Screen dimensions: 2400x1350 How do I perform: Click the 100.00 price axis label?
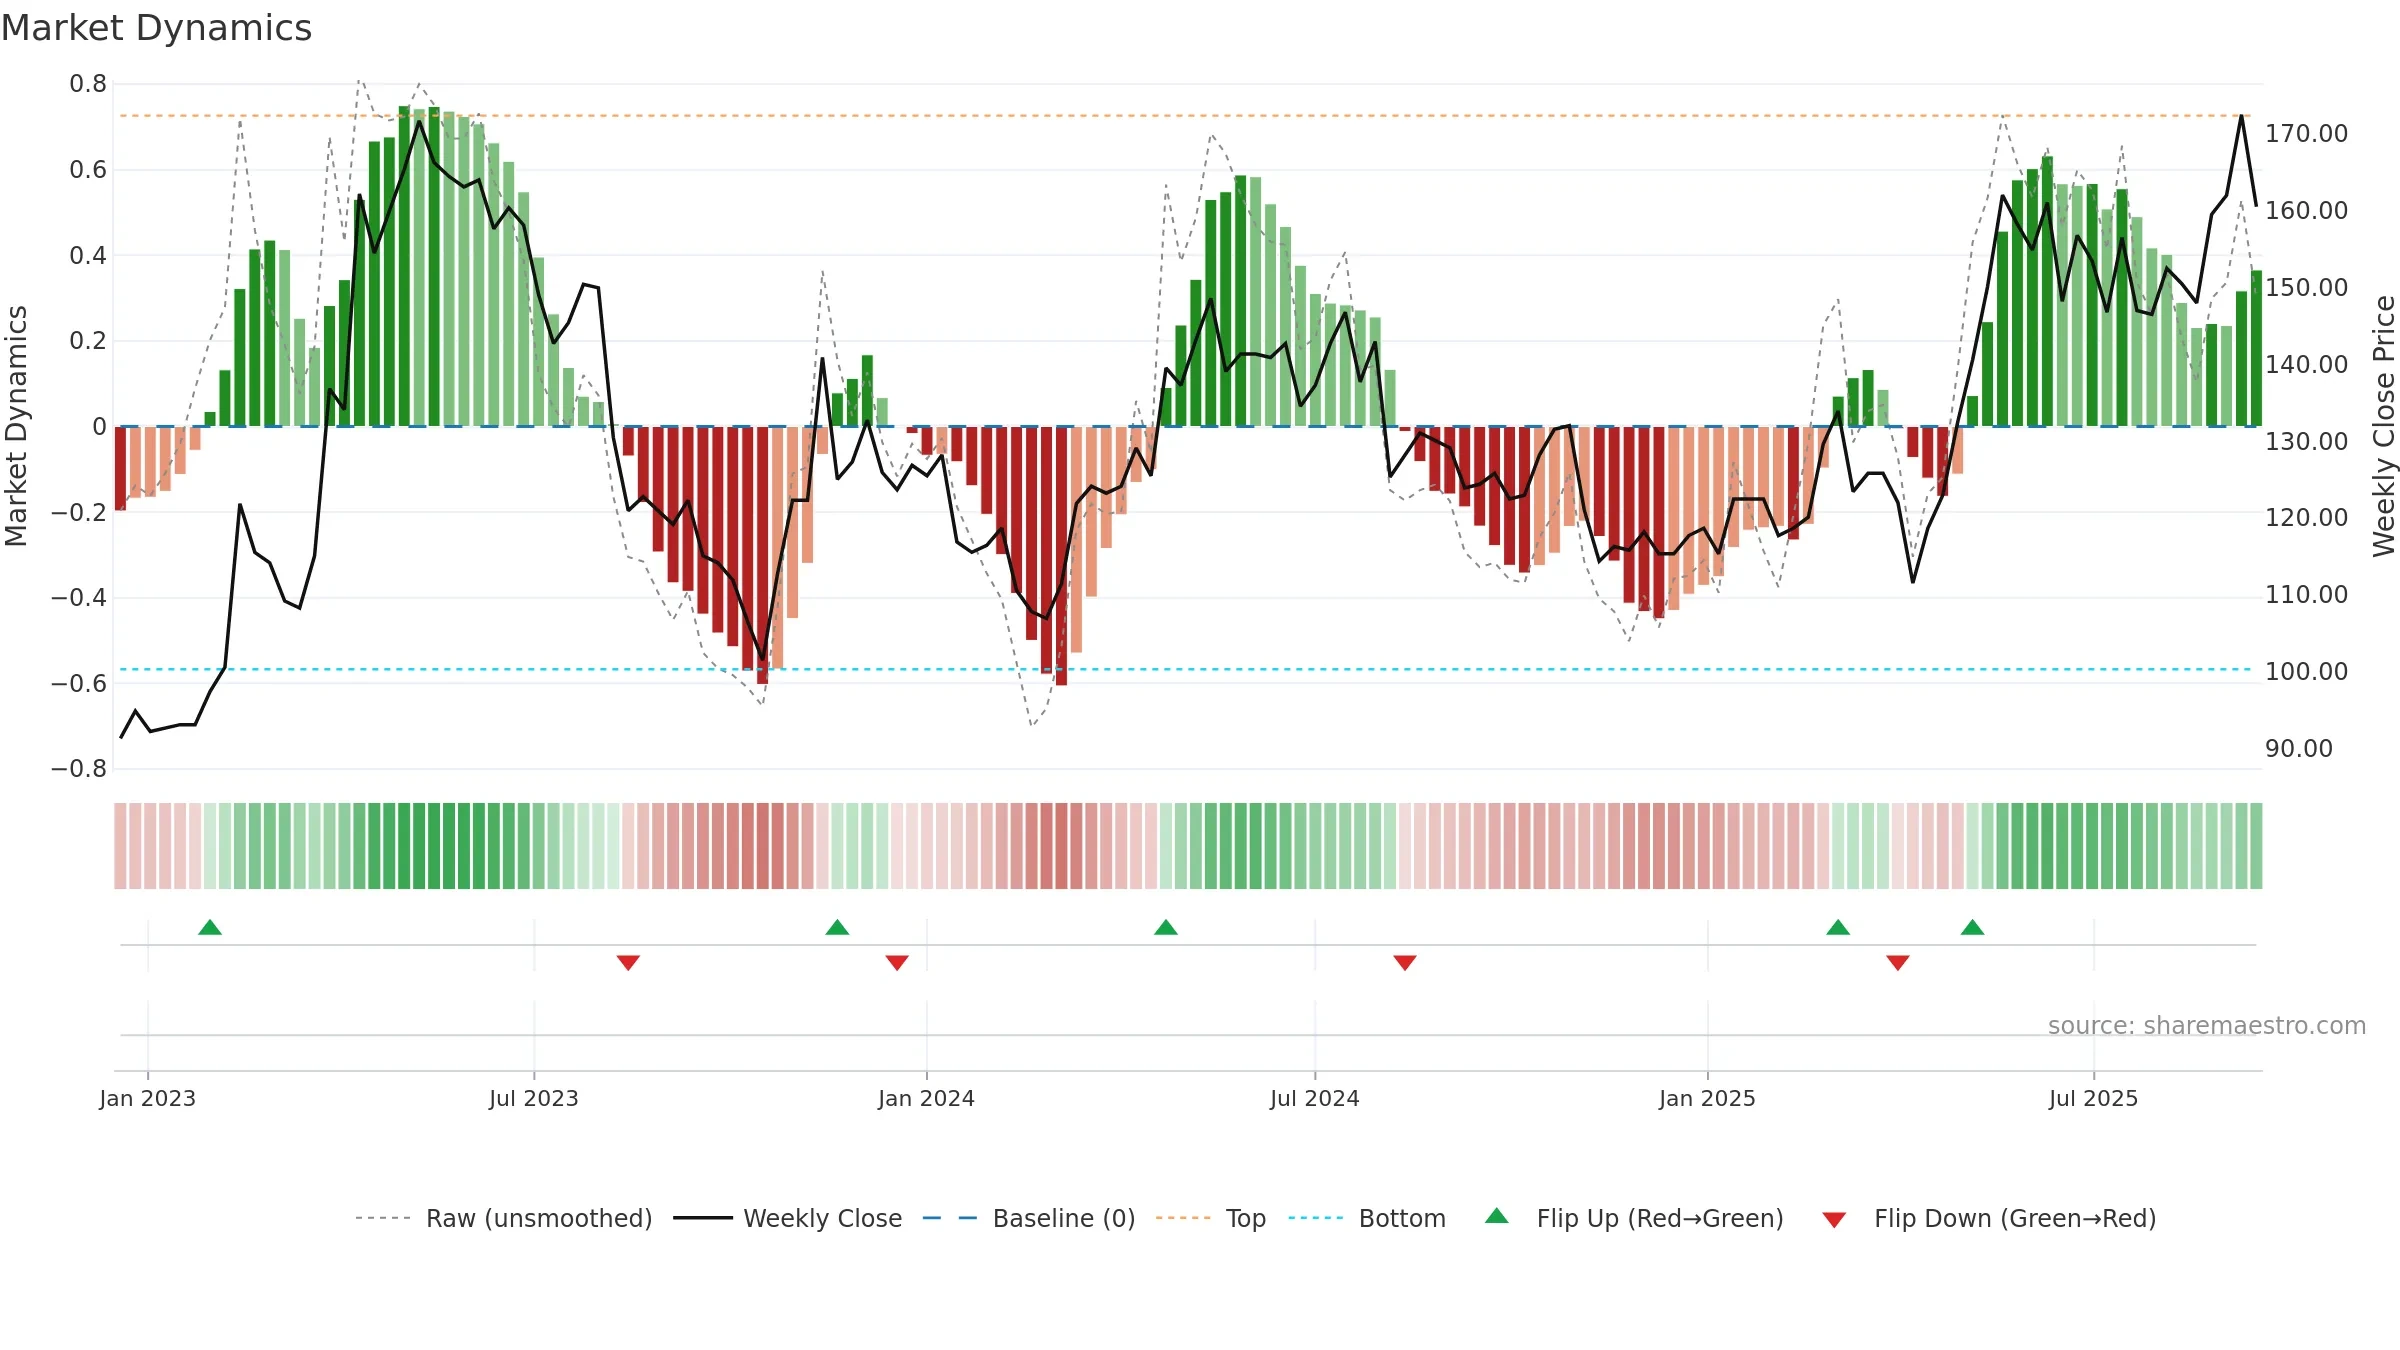point(2306,671)
